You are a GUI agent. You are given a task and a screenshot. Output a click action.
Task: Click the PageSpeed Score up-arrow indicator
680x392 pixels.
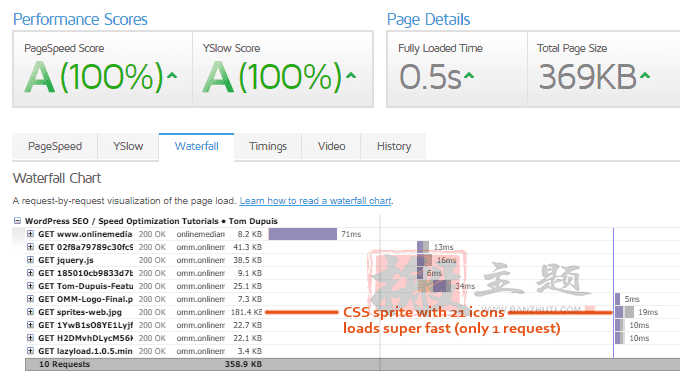pyautogui.click(x=172, y=76)
